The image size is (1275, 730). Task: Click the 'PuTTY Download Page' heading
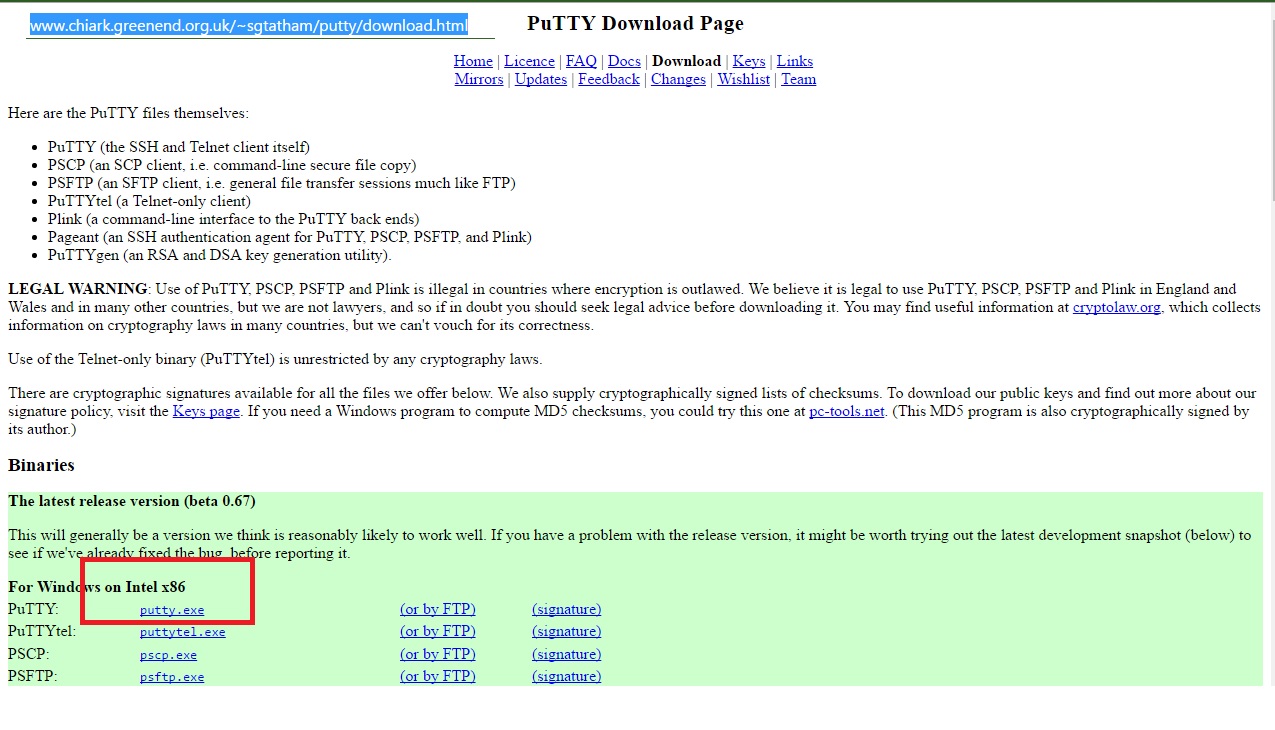pyautogui.click(x=635, y=23)
